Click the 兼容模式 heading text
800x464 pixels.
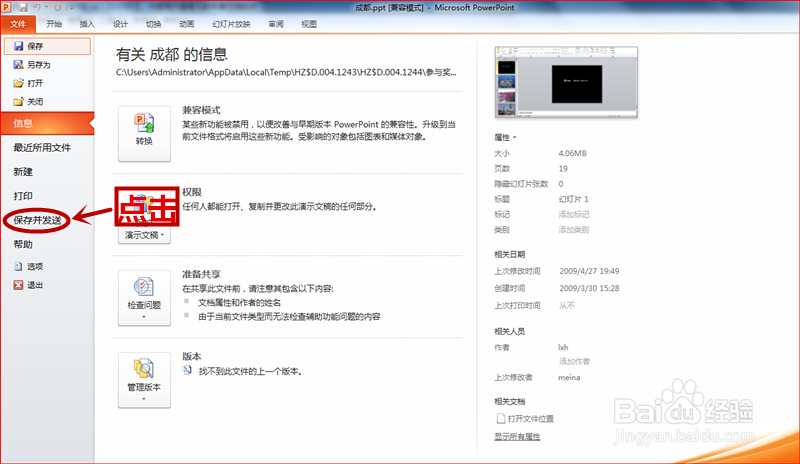[202, 110]
